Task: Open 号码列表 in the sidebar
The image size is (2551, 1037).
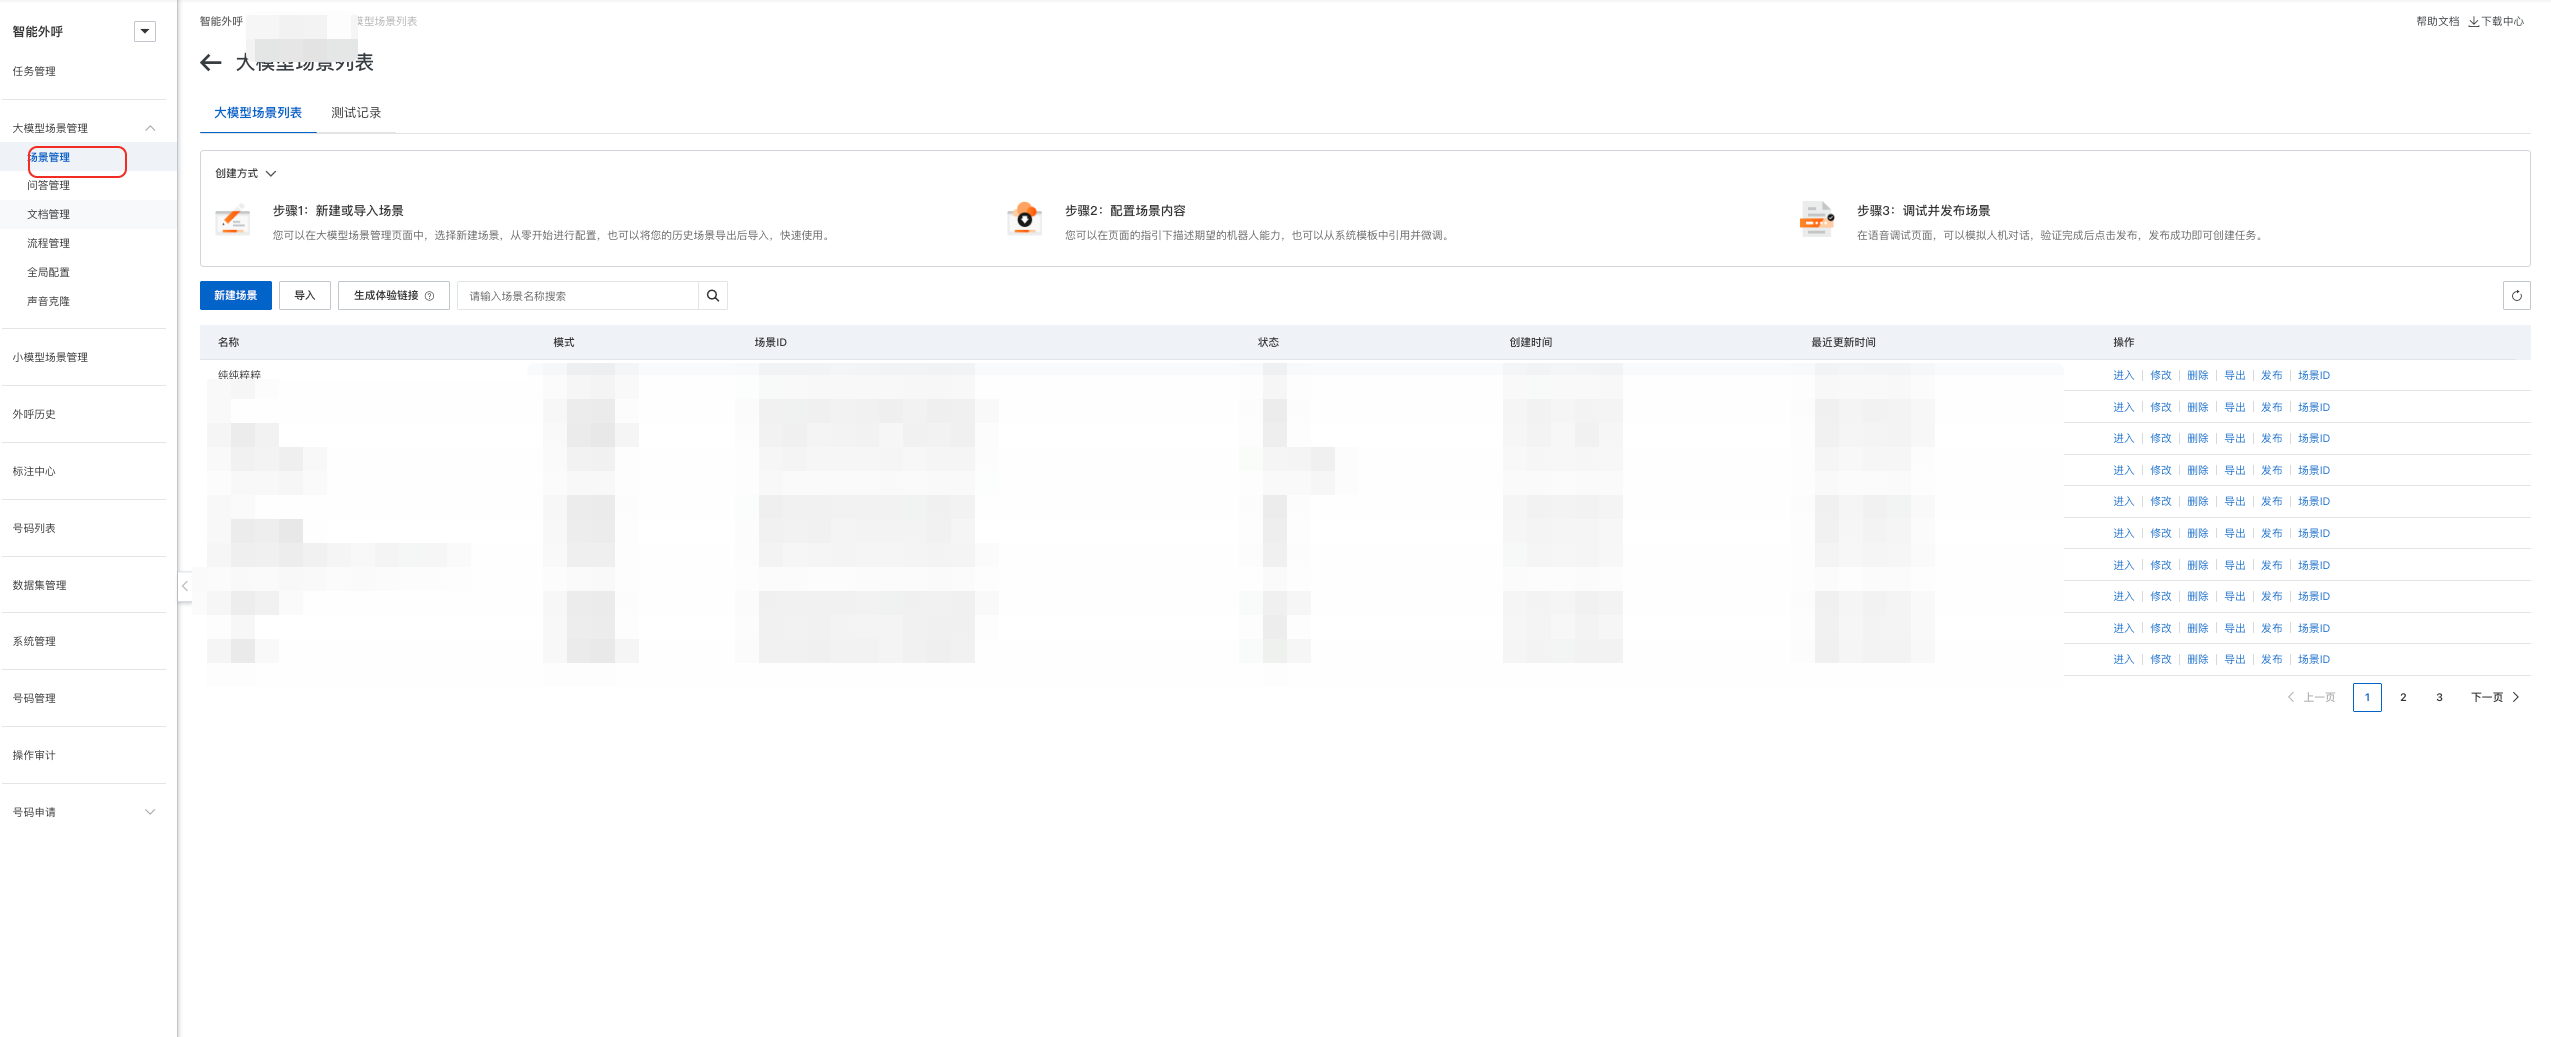Action: pyautogui.click(x=34, y=529)
